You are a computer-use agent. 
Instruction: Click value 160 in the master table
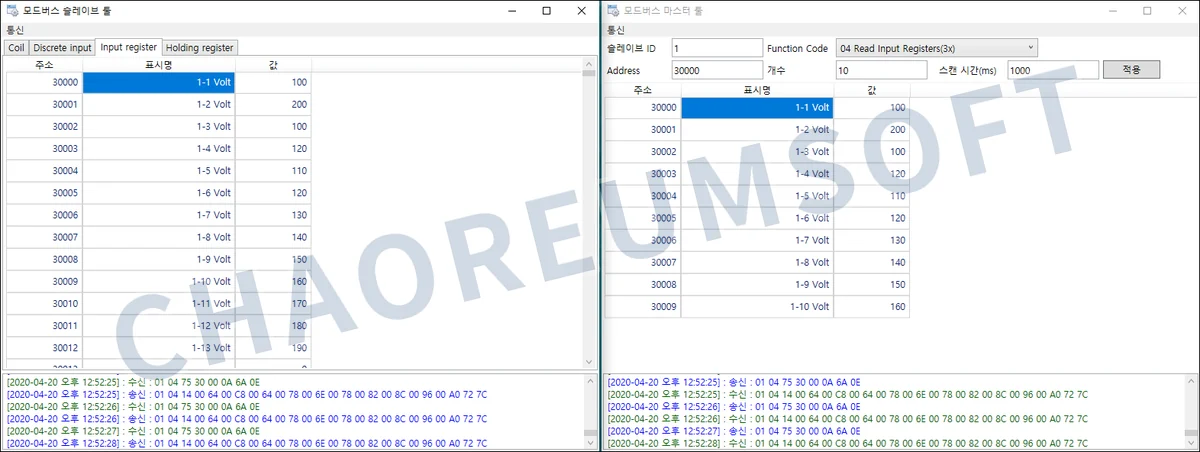coord(872,306)
